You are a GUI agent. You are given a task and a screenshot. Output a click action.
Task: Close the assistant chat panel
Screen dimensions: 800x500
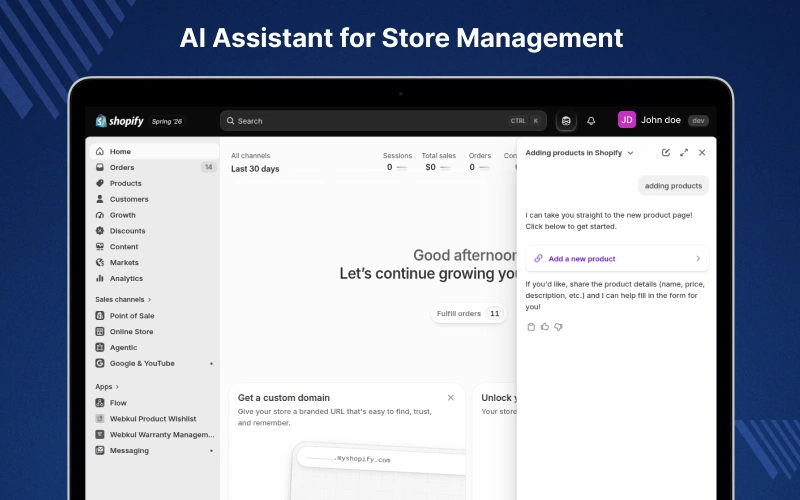(702, 153)
